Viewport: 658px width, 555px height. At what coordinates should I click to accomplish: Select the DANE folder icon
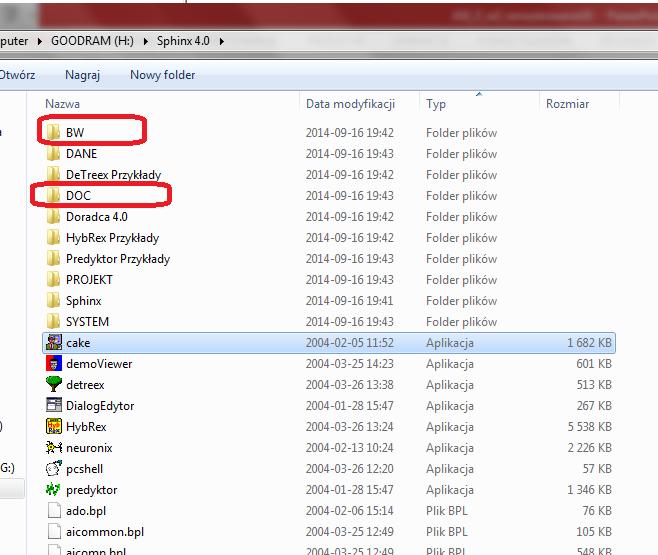pyautogui.click(x=53, y=154)
